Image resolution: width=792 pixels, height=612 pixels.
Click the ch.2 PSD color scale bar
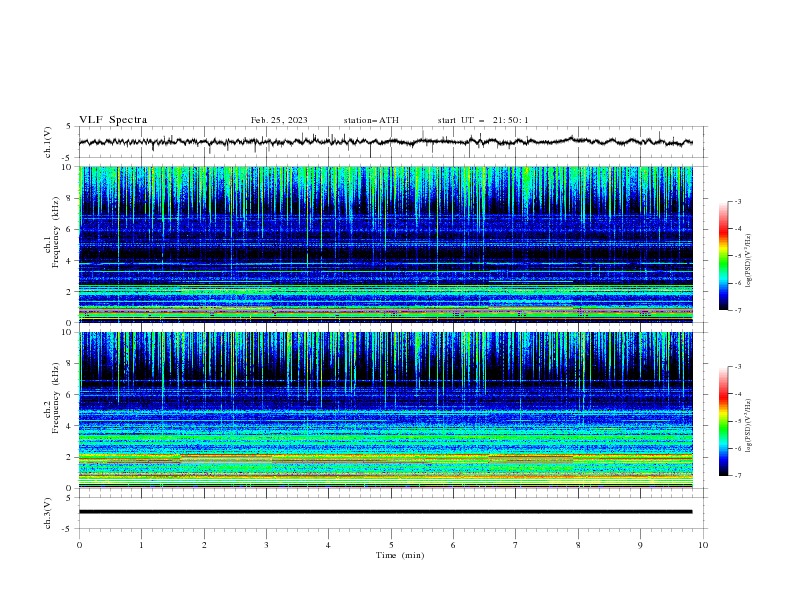pos(724,421)
